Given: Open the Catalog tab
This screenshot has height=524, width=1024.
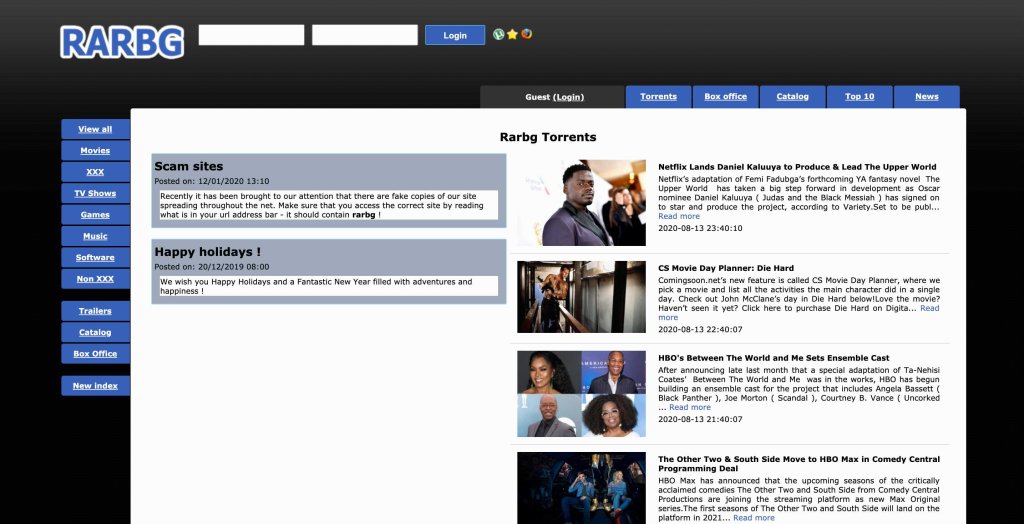Looking at the screenshot, I should pyautogui.click(x=793, y=97).
